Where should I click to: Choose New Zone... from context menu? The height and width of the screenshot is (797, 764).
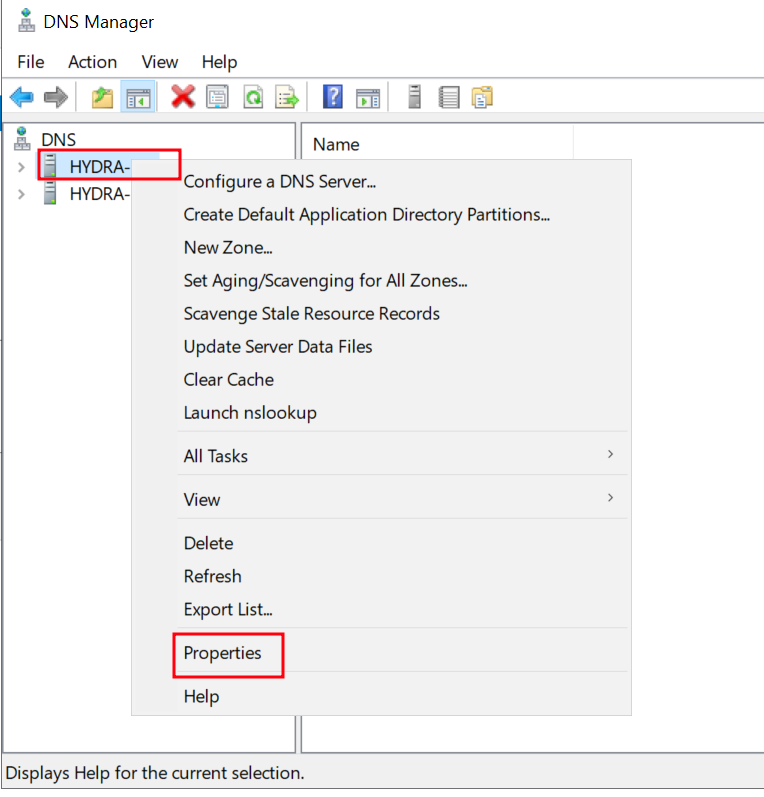[x=228, y=248]
